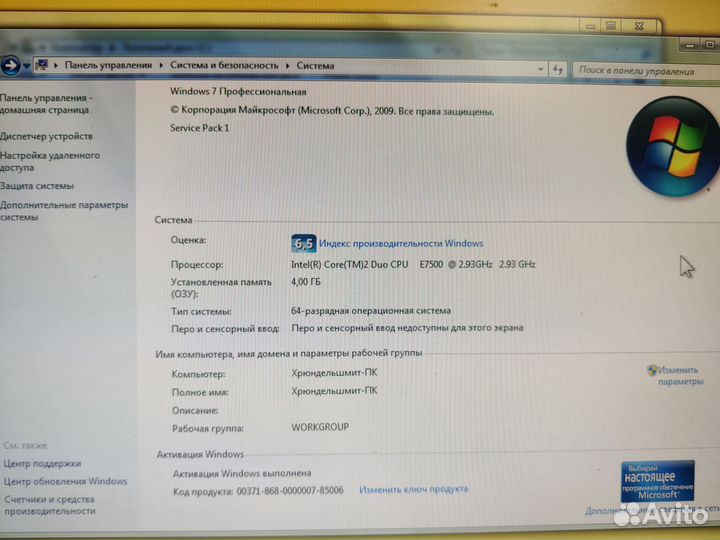Click product code '00371-868-0000007-85006'

click(x=290, y=490)
